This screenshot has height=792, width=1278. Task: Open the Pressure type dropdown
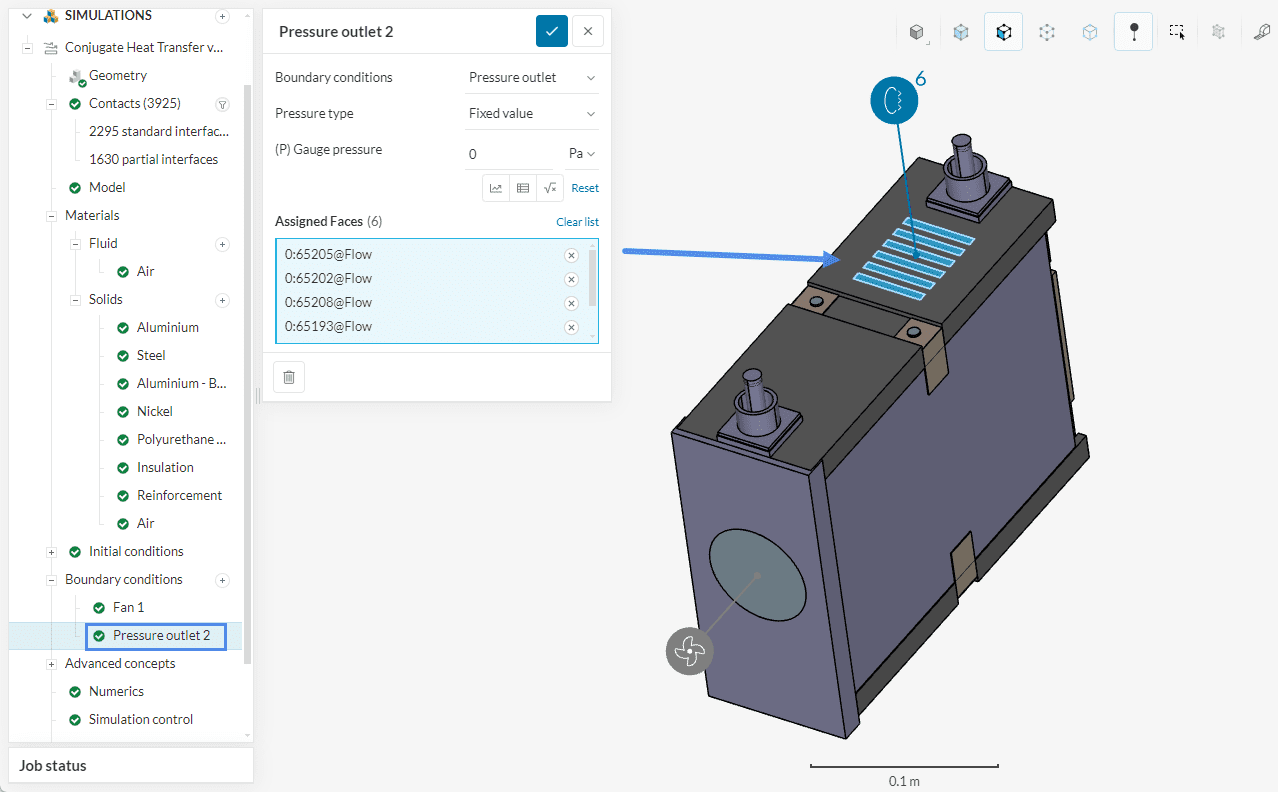532,114
